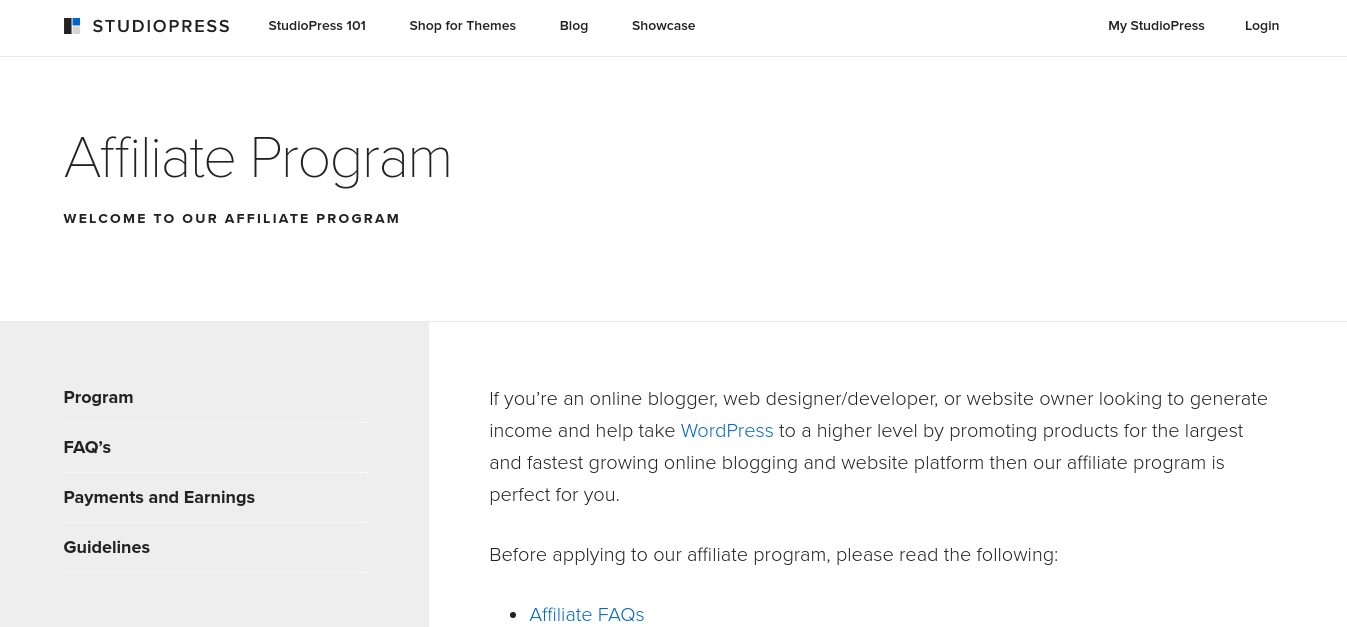Click the Login link
Screen dimensions: 1347x627
(x=1262, y=26)
